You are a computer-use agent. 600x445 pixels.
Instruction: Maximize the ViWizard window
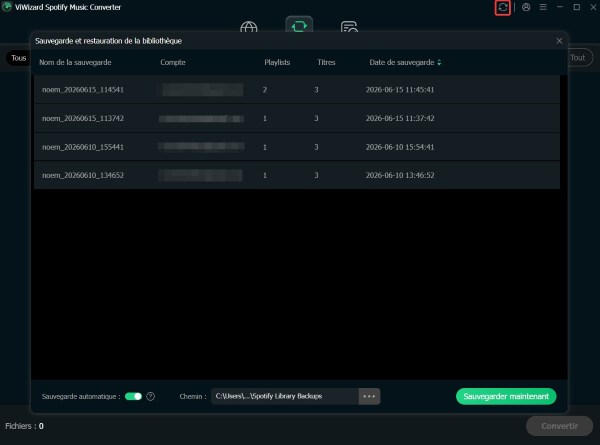pos(577,7)
